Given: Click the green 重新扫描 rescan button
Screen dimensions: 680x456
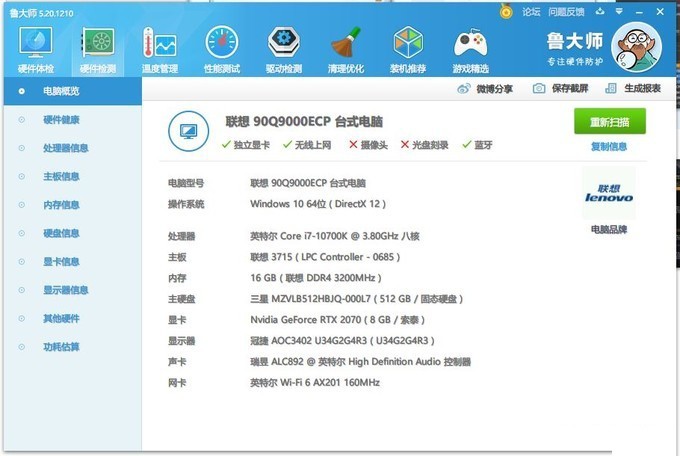Looking at the screenshot, I should (609, 121).
